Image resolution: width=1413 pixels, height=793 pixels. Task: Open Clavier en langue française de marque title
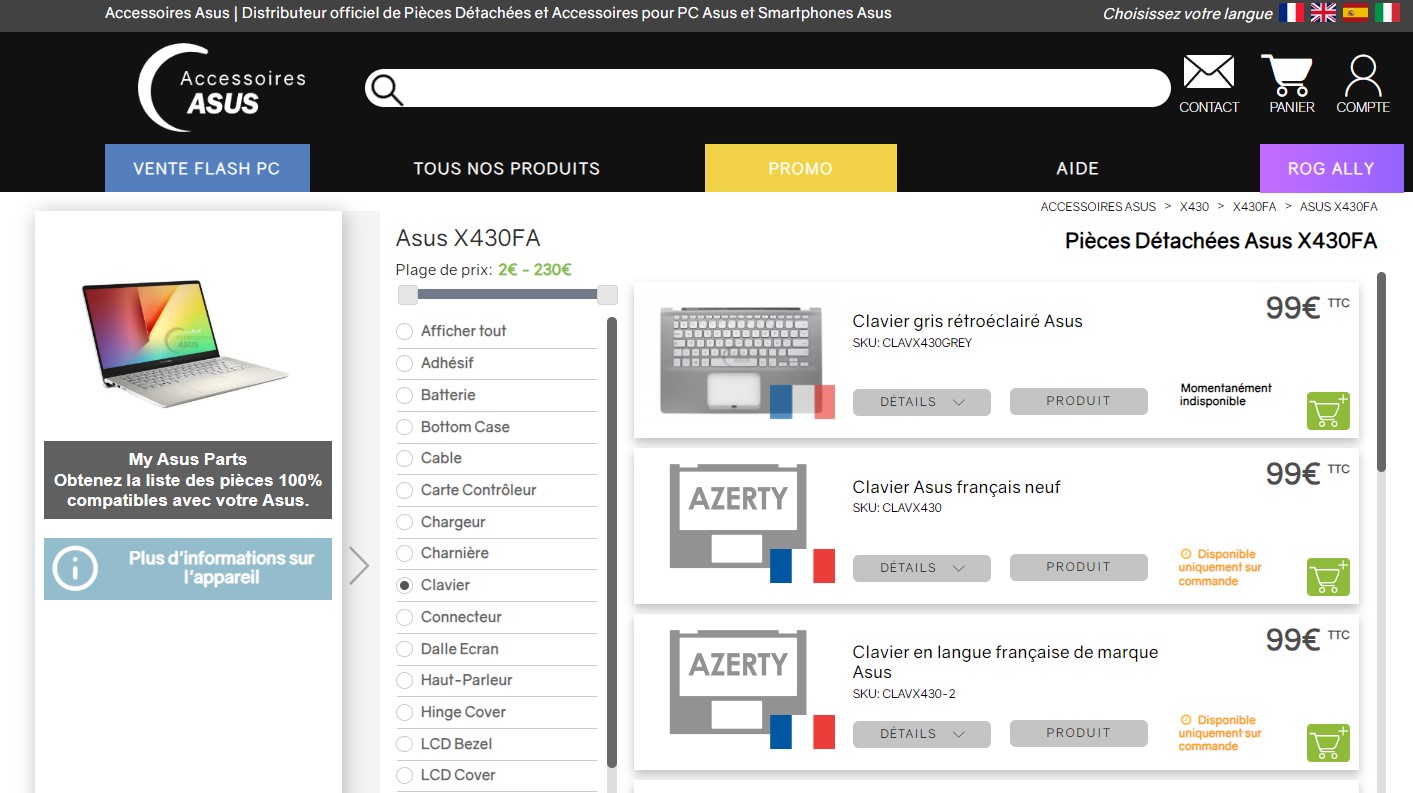tap(1005, 662)
